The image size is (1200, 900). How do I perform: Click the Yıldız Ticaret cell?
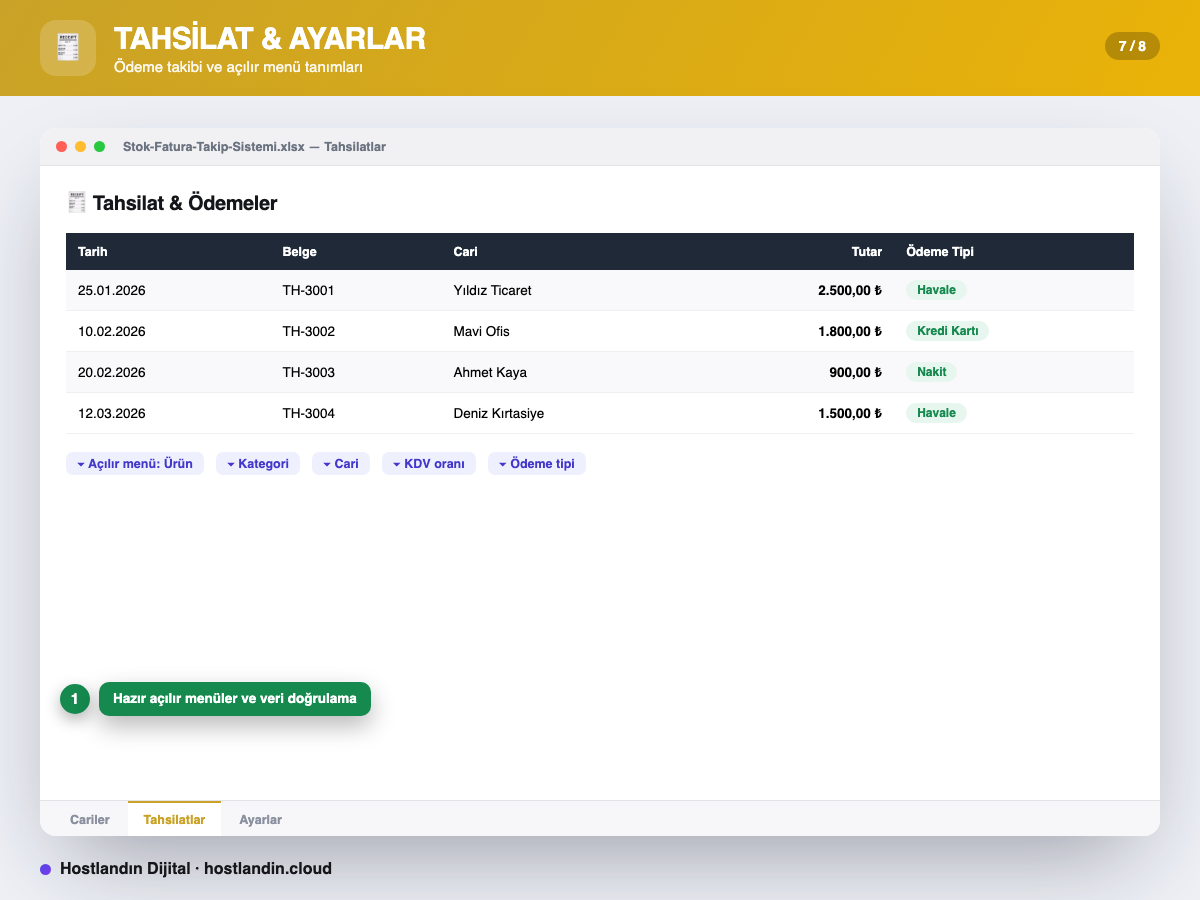click(x=492, y=290)
